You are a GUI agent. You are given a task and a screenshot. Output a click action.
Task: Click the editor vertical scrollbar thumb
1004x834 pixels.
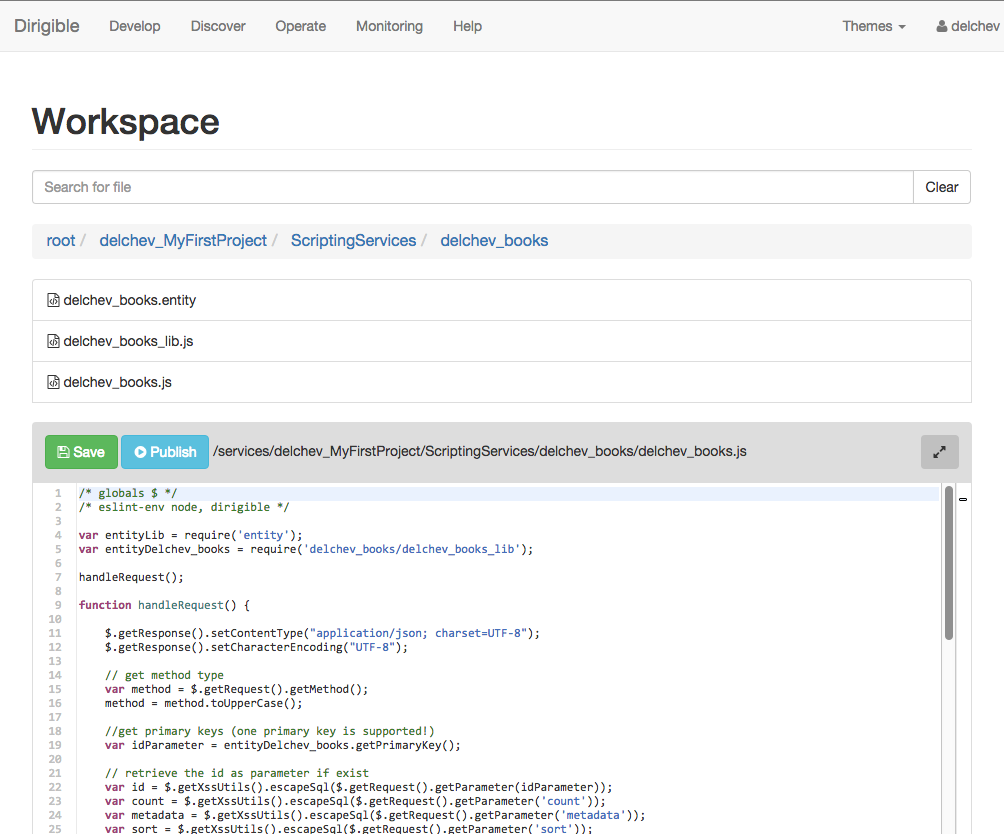tap(948, 563)
